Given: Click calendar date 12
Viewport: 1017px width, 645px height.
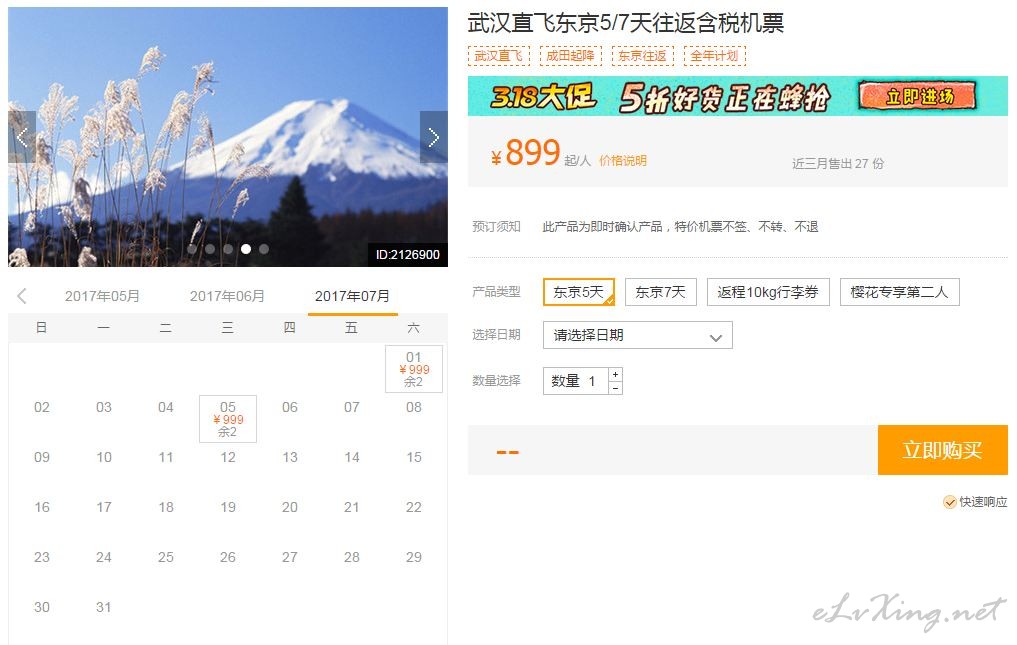Looking at the screenshot, I should 228,457.
